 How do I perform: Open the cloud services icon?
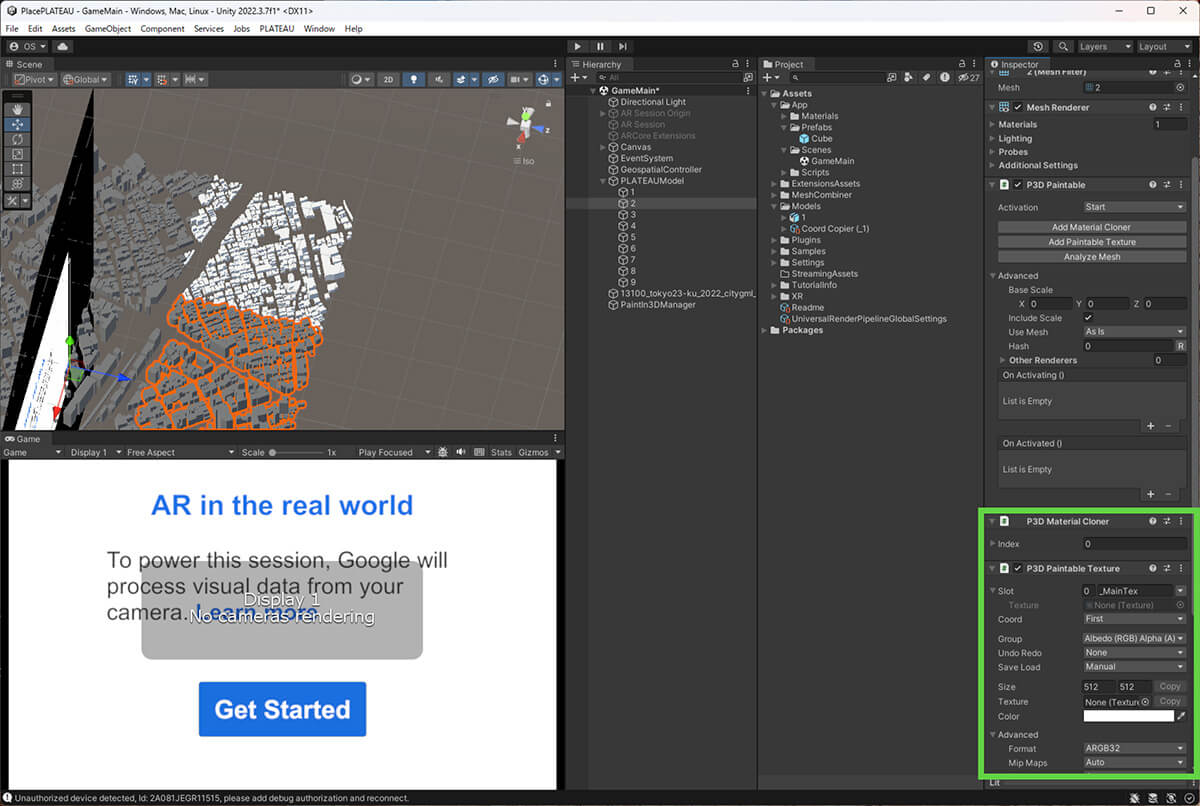[x=62, y=46]
